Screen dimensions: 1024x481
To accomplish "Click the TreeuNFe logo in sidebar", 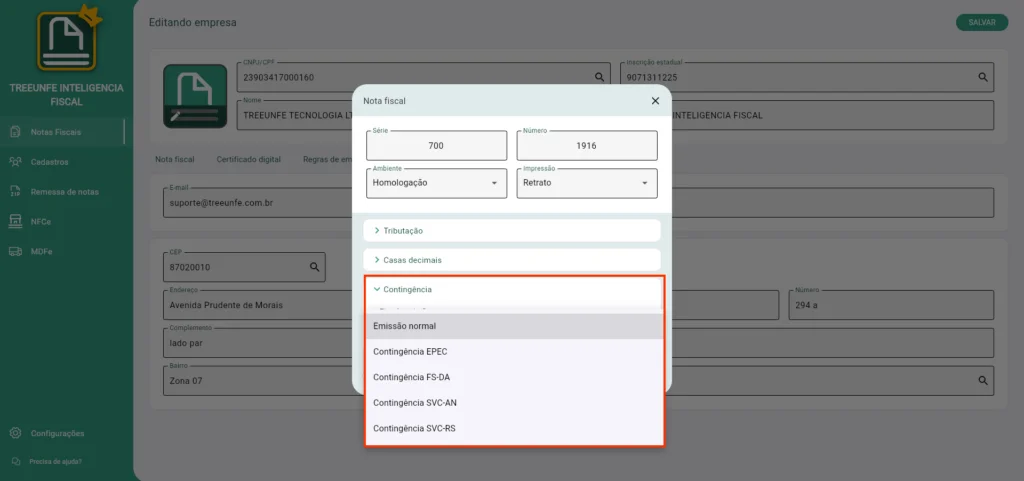I will pyautogui.click(x=67, y=39).
